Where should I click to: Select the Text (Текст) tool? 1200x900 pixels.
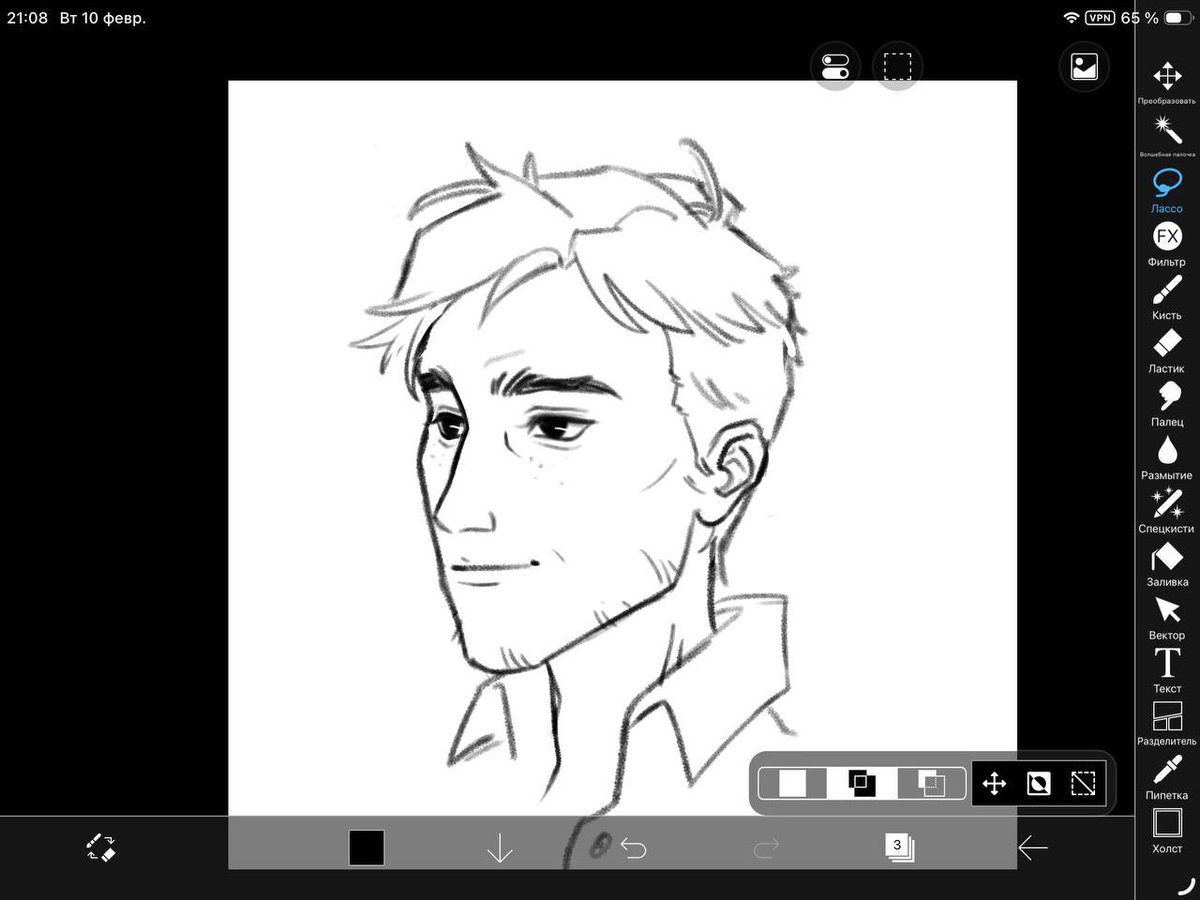(x=1167, y=670)
